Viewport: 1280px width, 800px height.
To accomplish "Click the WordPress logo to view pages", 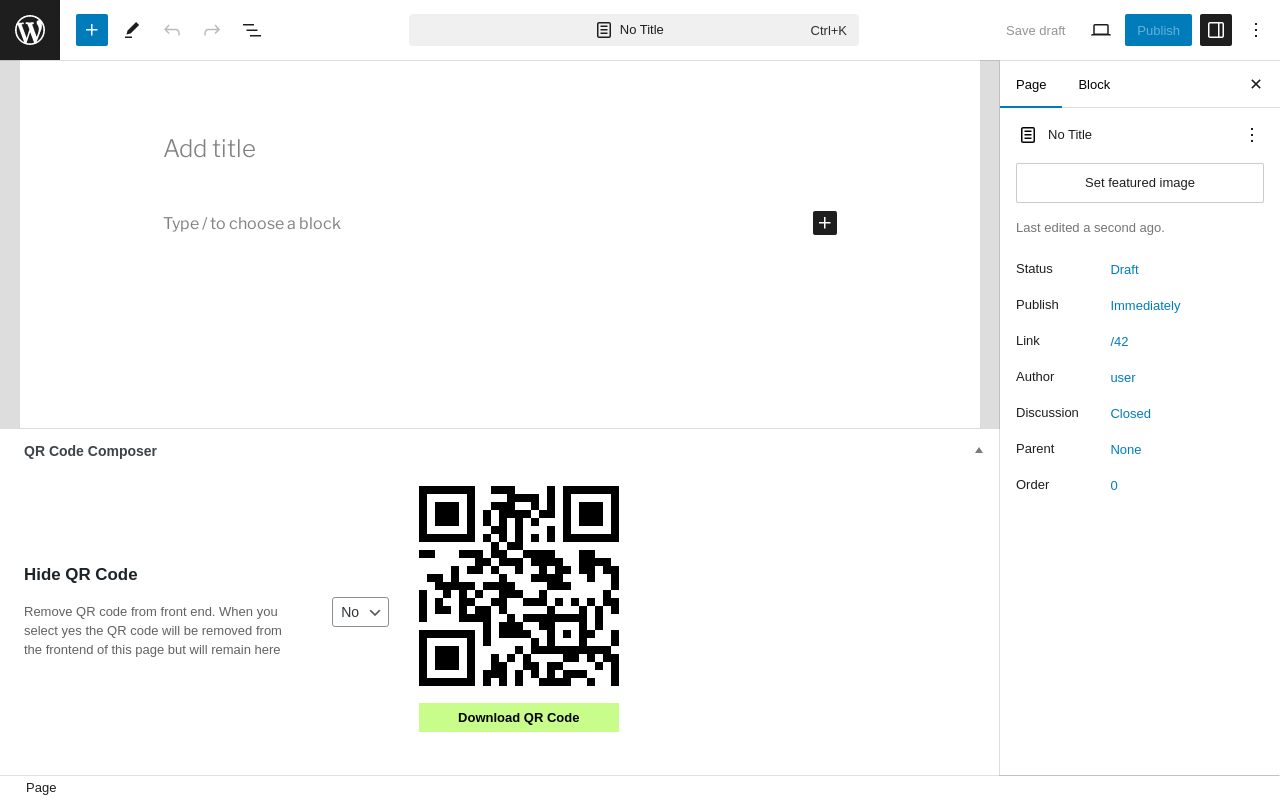I will (30, 30).
